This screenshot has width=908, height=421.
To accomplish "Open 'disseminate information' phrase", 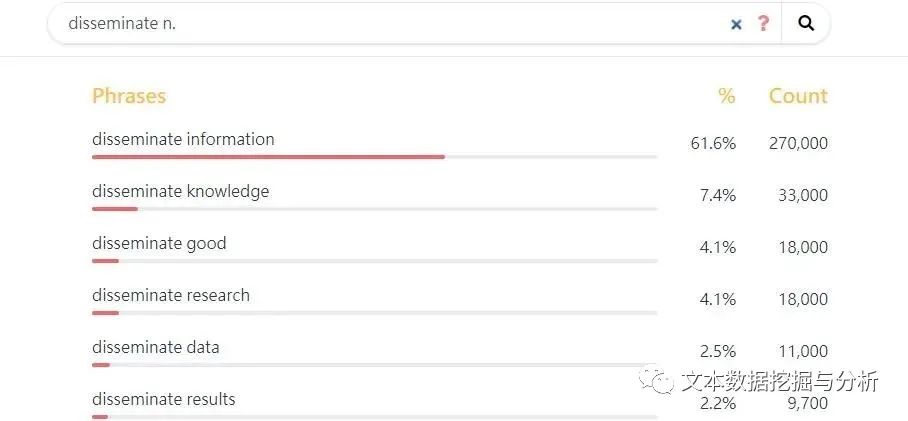I will [183, 139].
